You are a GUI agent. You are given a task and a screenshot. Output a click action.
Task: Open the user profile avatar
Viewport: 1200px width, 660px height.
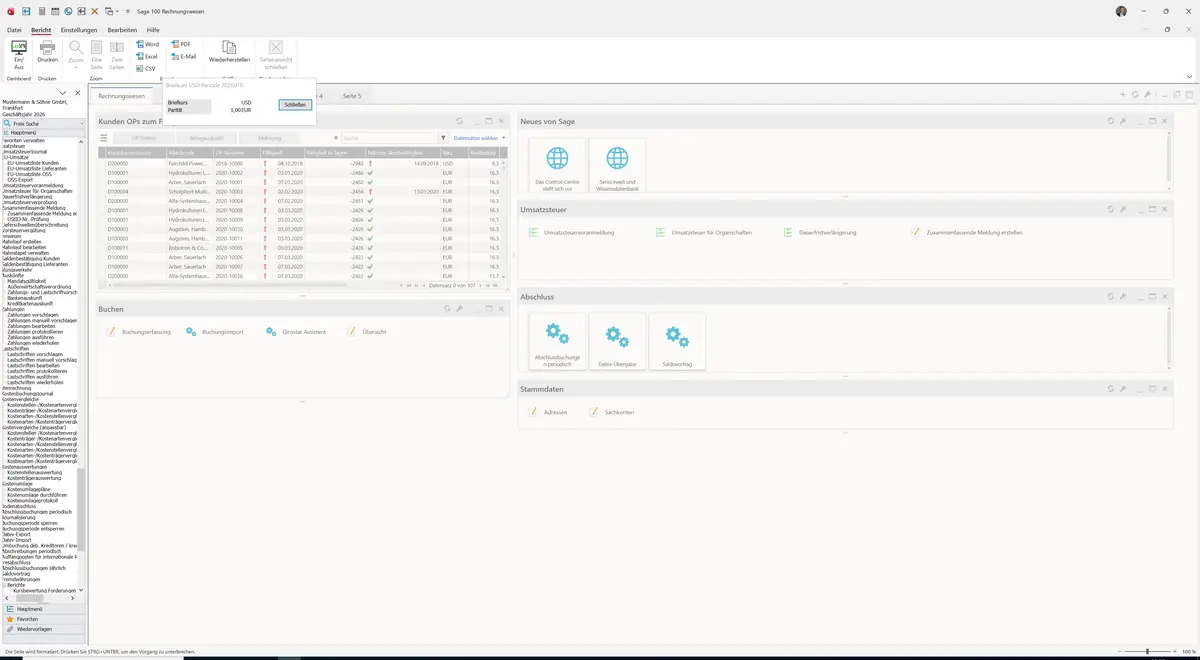1121,11
